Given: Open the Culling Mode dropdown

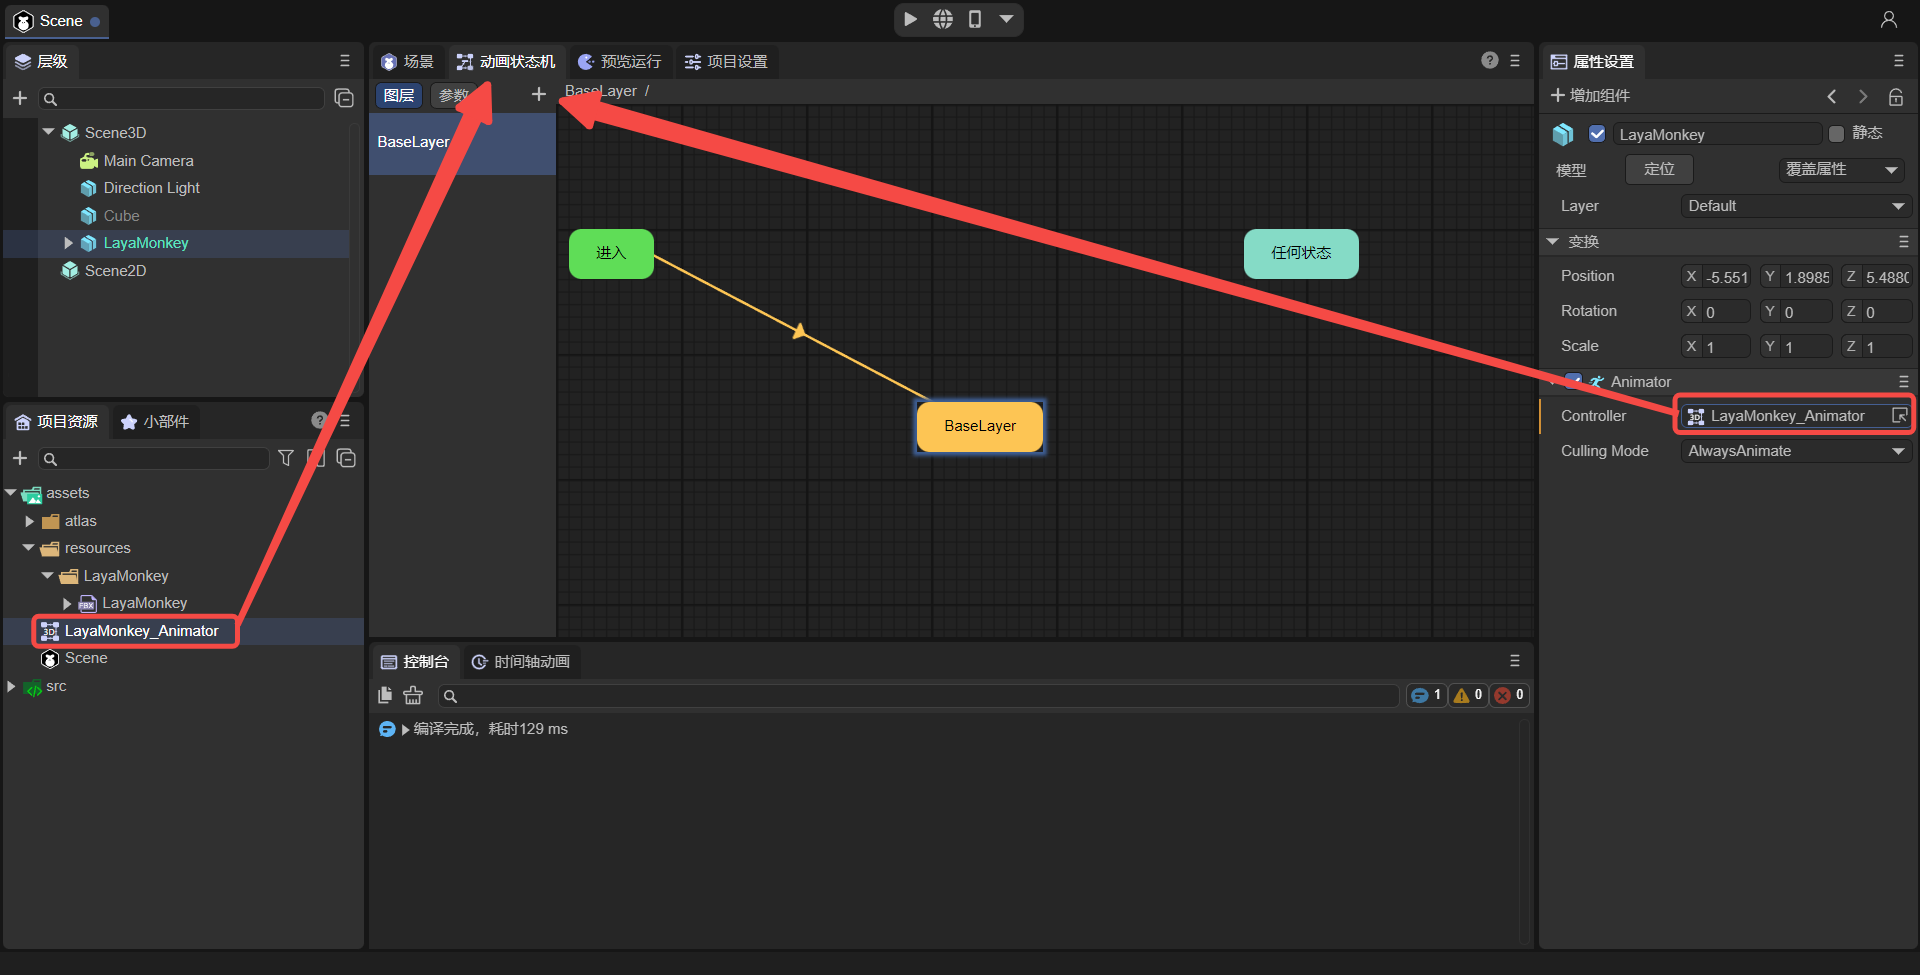Looking at the screenshot, I should [1795, 451].
